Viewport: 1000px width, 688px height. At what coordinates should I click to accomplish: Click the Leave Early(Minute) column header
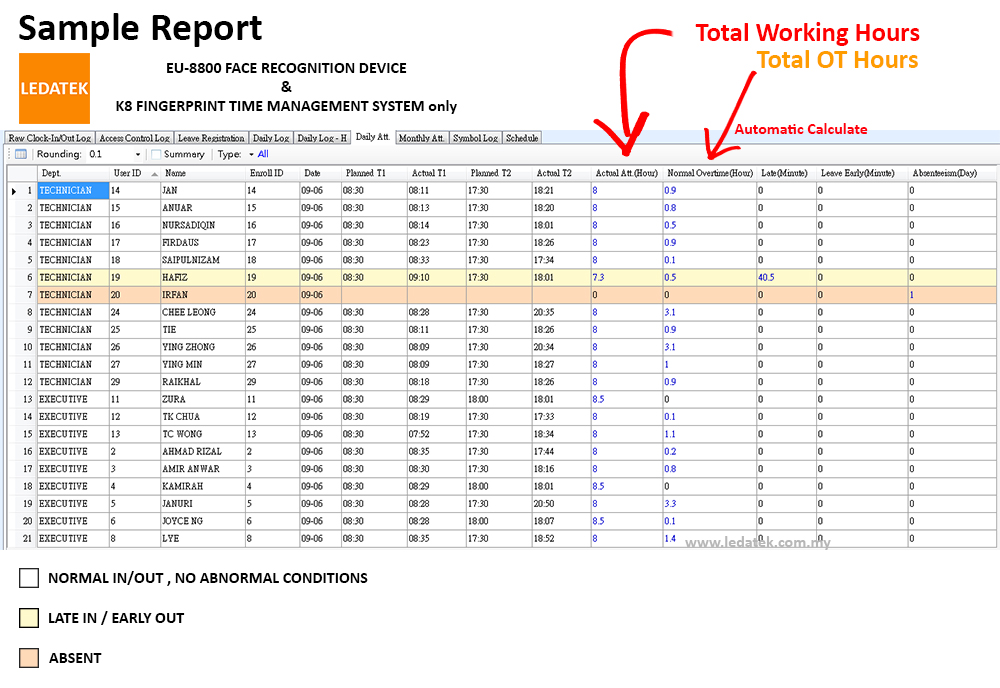point(862,173)
